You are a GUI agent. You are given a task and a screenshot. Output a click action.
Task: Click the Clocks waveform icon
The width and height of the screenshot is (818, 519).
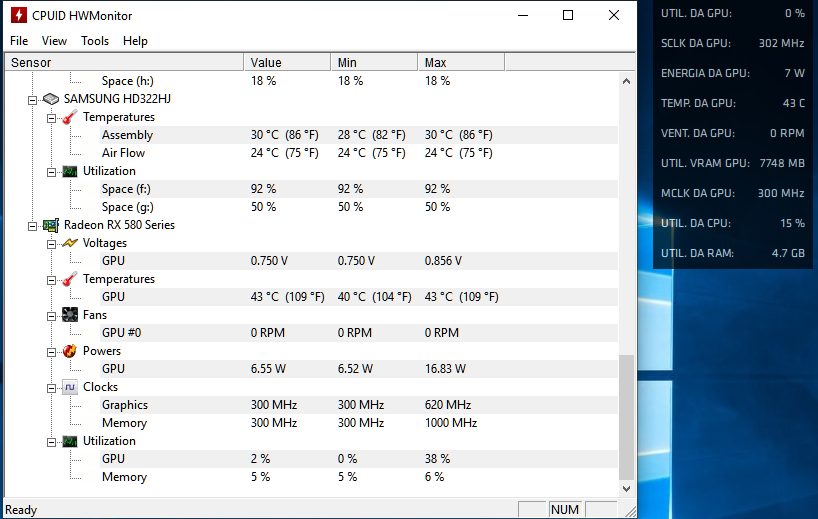pos(70,387)
